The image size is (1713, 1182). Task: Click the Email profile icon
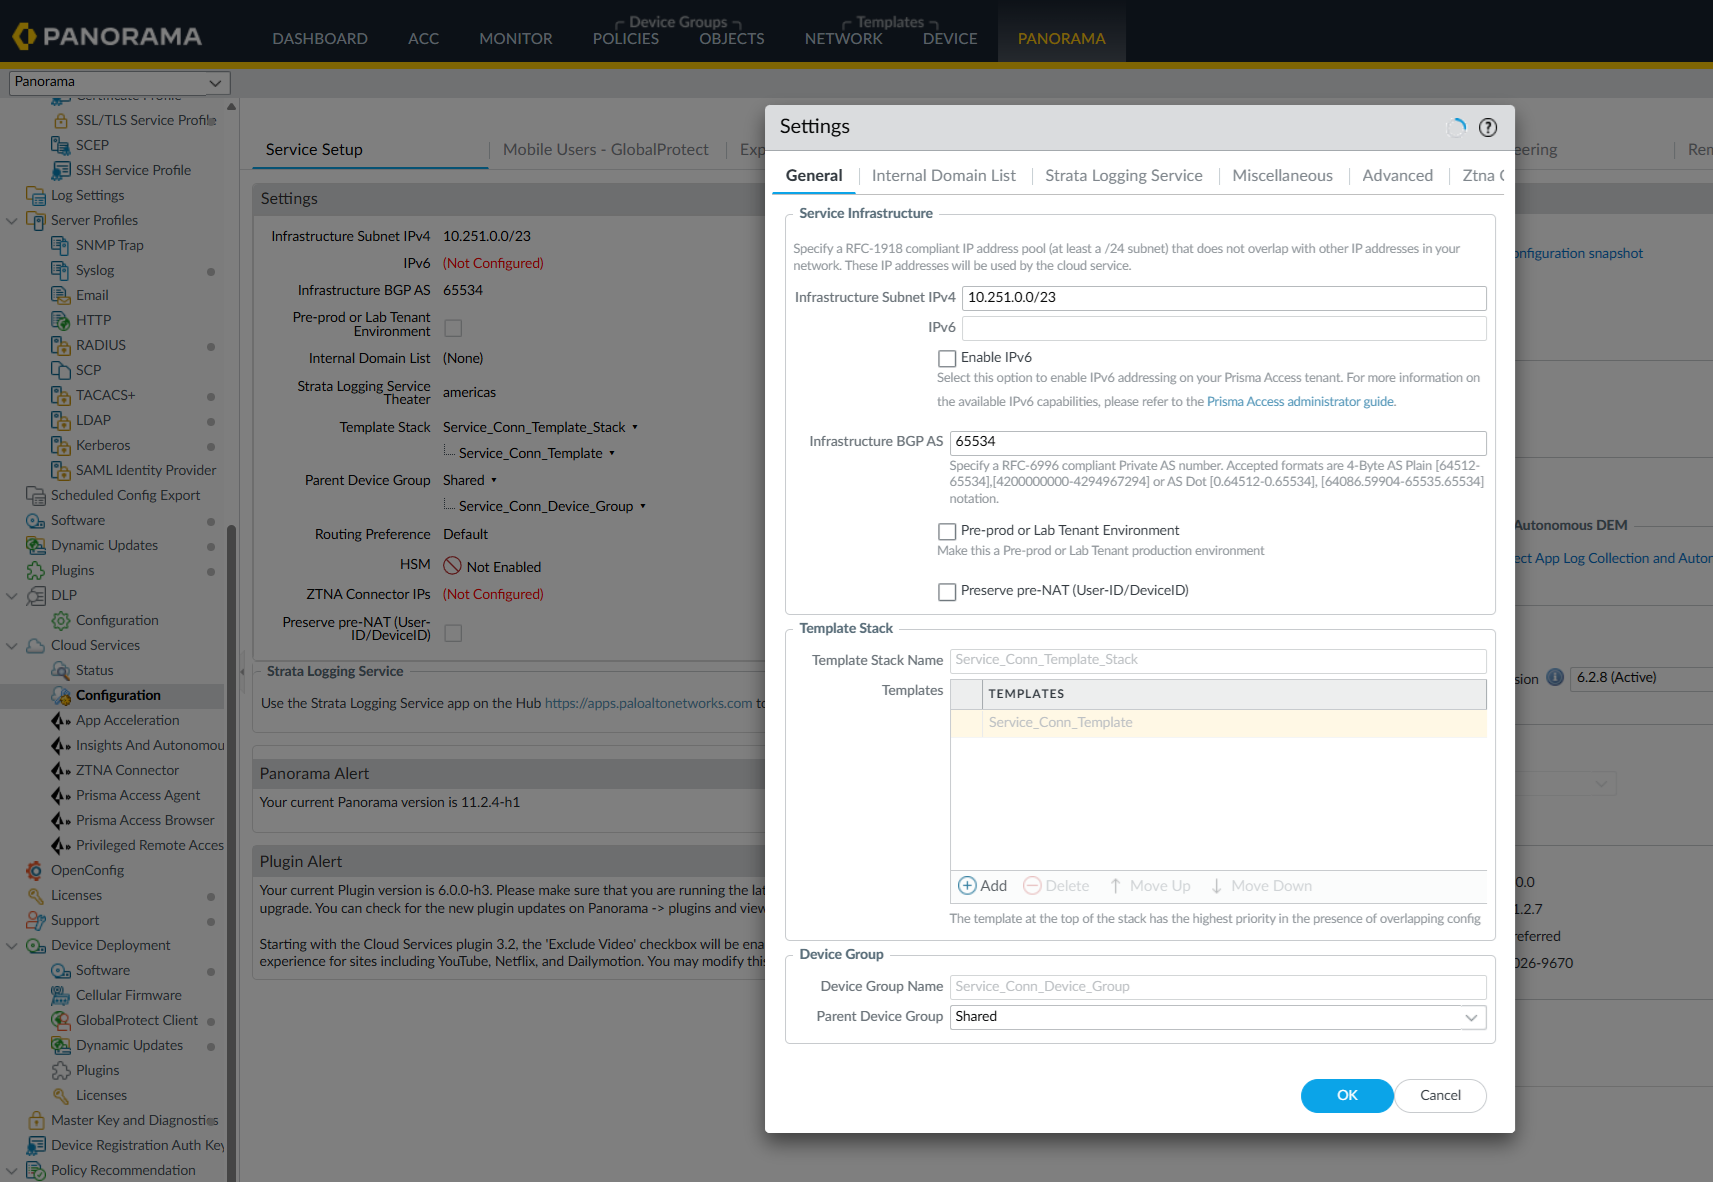[x=60, y=295]
